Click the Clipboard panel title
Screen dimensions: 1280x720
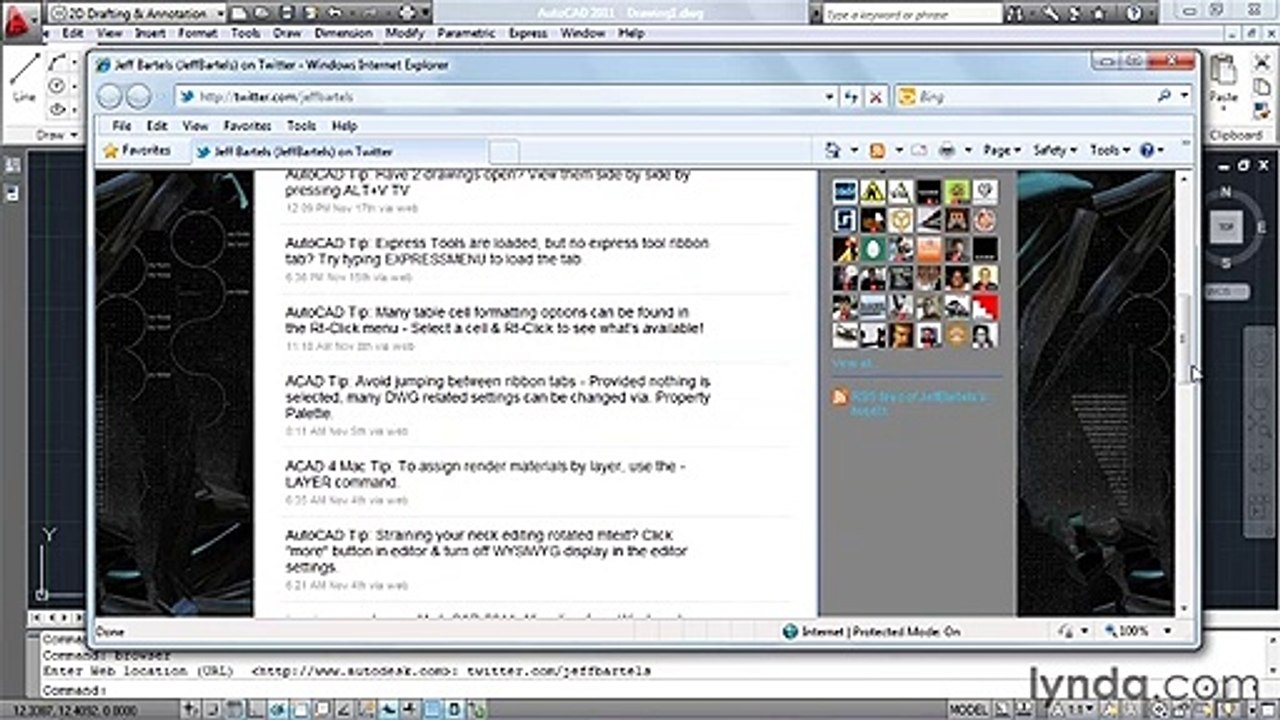click(x=1235, y=134)
